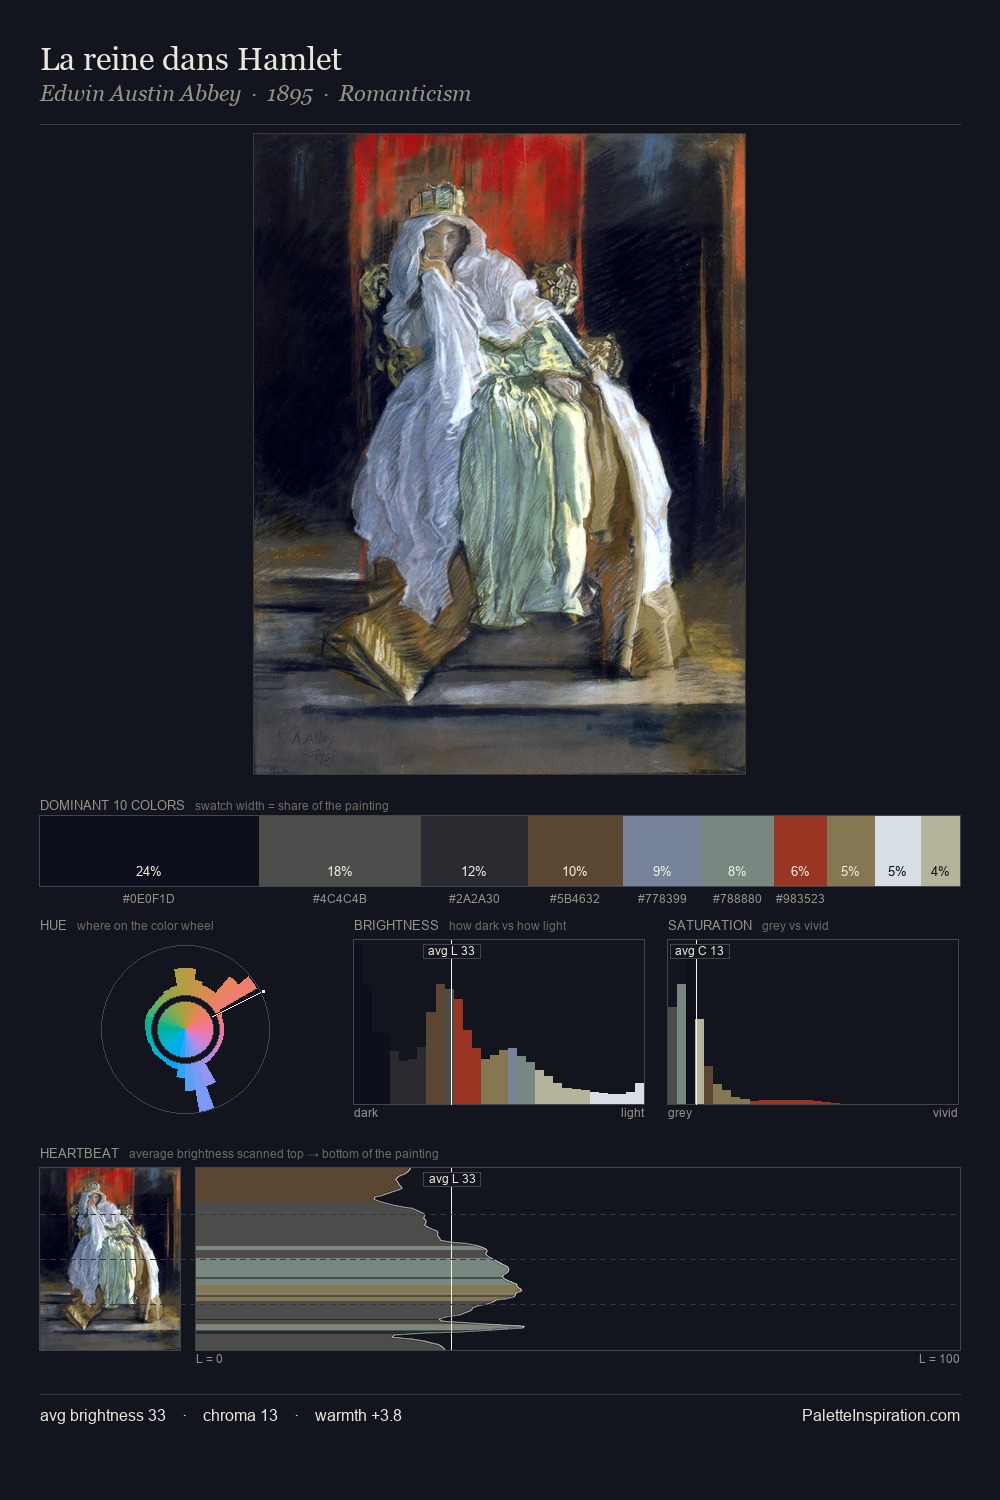This screenshot has height=1500, width=1000.
Task: Click hex label '#778399'
Action: pos(662,899)
